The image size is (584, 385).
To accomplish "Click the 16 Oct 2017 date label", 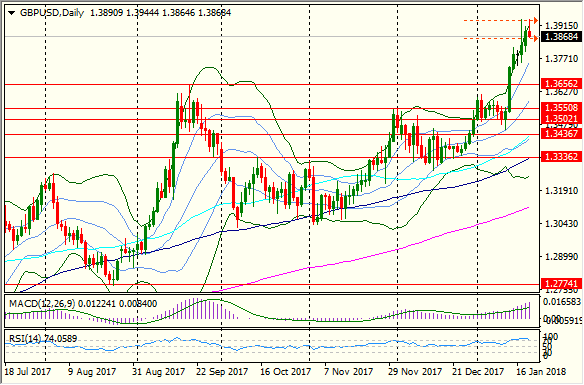I will 286,372.
